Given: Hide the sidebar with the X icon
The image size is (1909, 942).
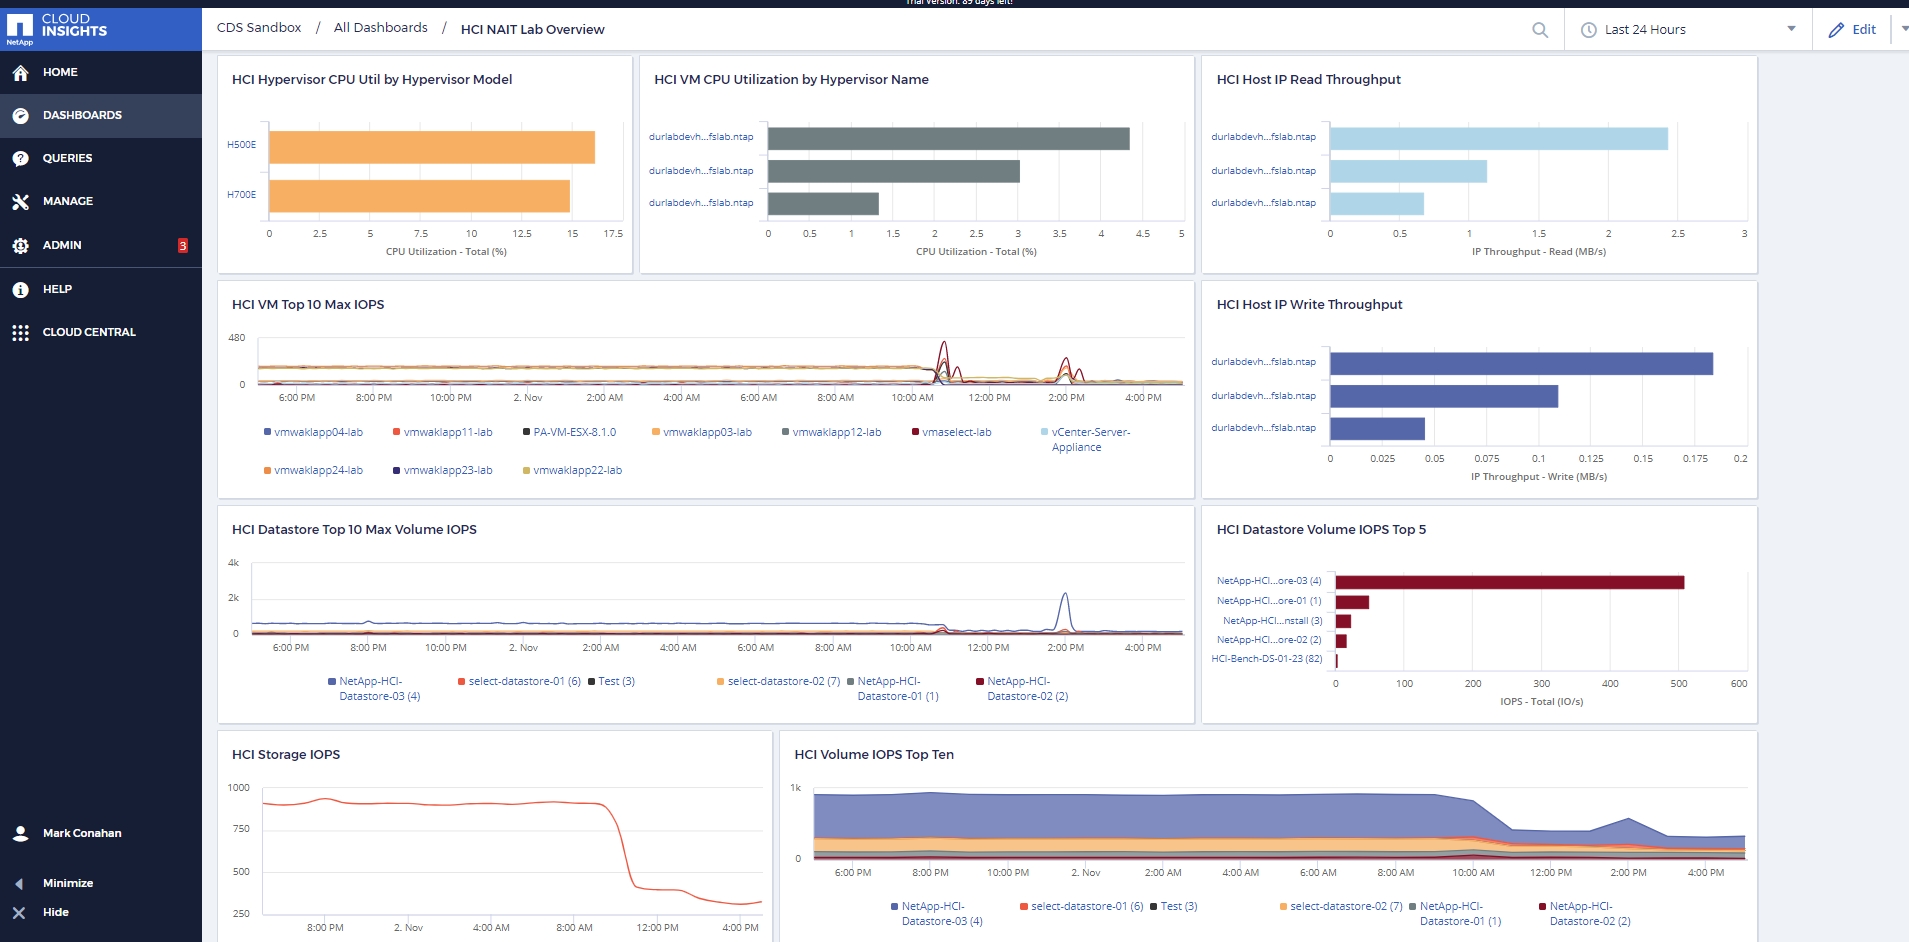Looking at the screenshot, I should pyautogui.click(x=19, y=913).
